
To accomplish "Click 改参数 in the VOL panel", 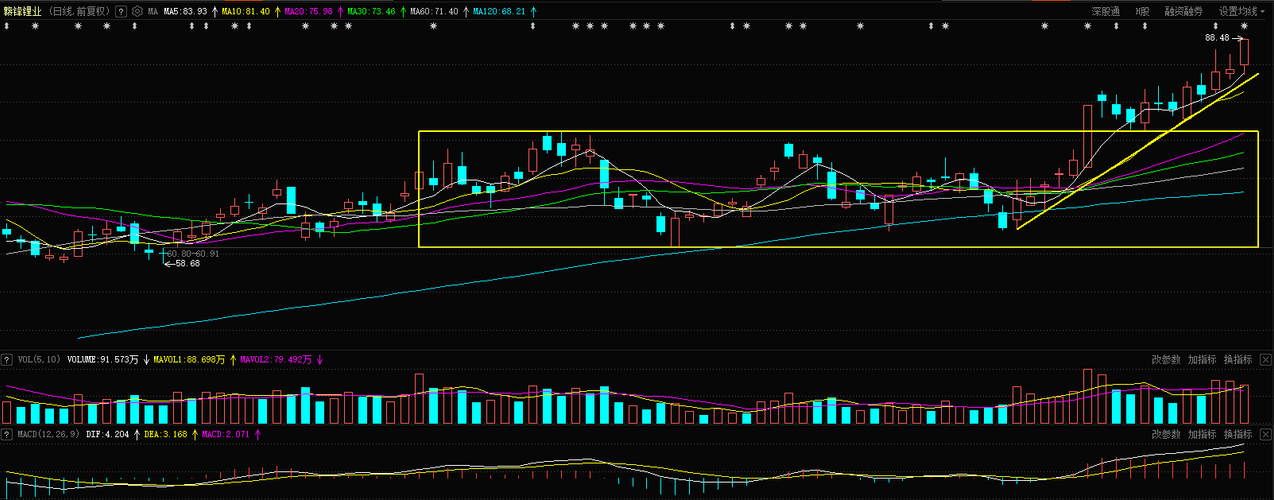I will click(x=1166, y=359).
